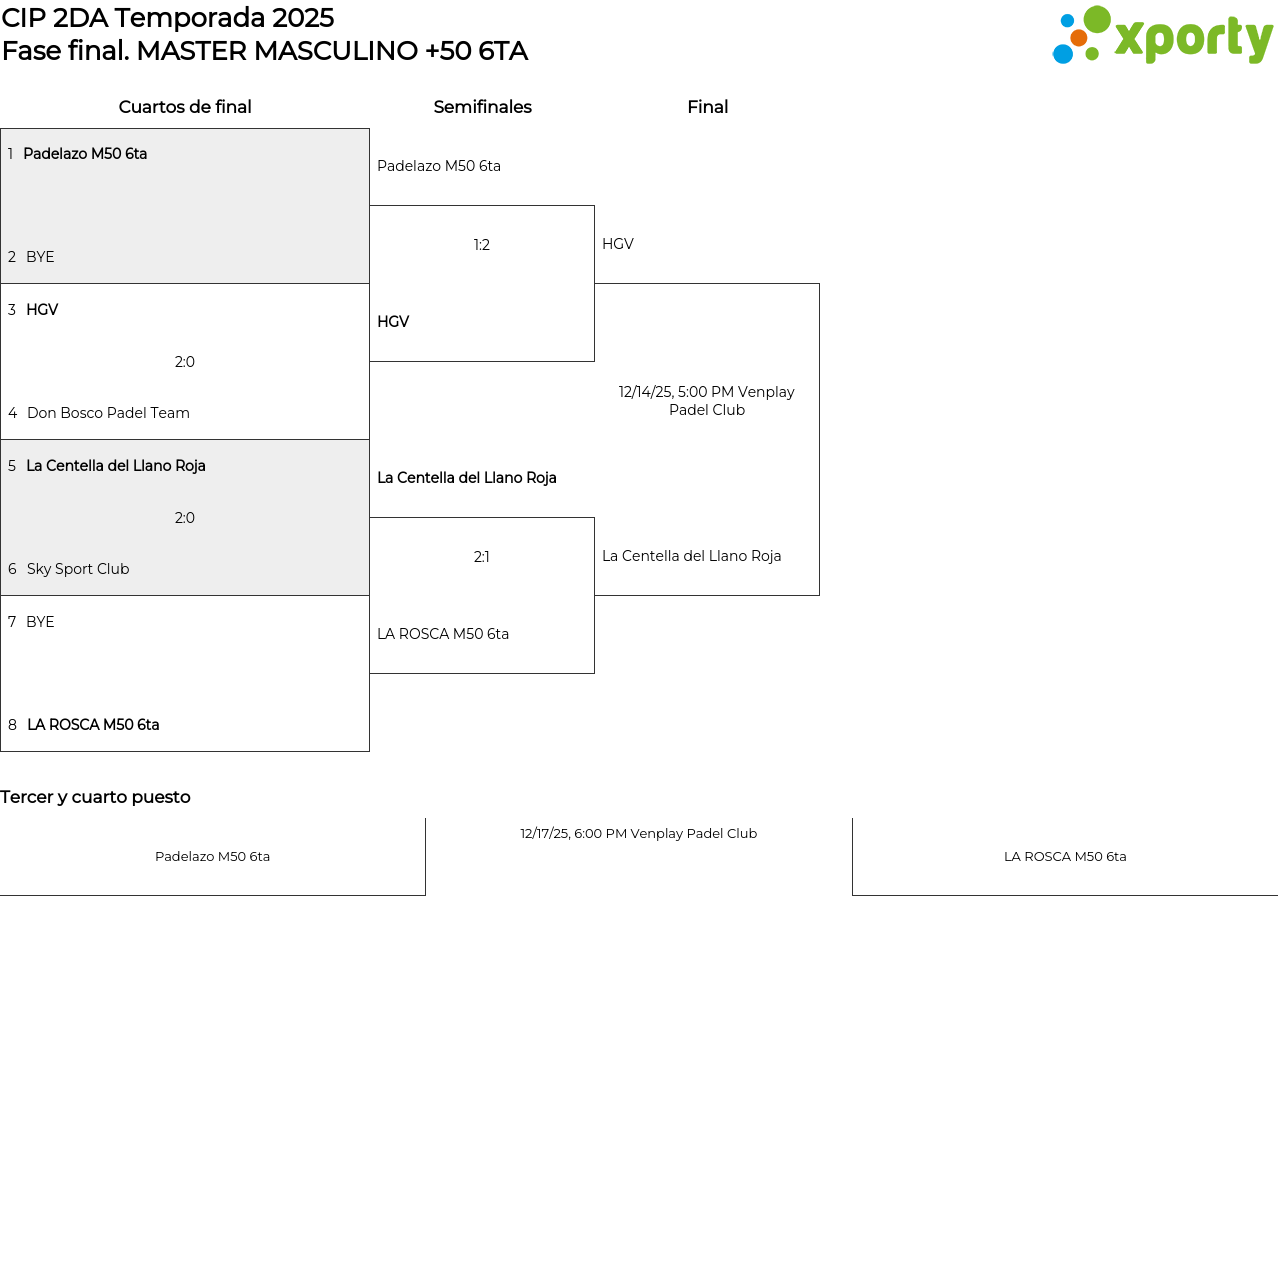The image size is (1280, 1282).
Task: Select HGV in the Final bracket
Action: point(618,244)
